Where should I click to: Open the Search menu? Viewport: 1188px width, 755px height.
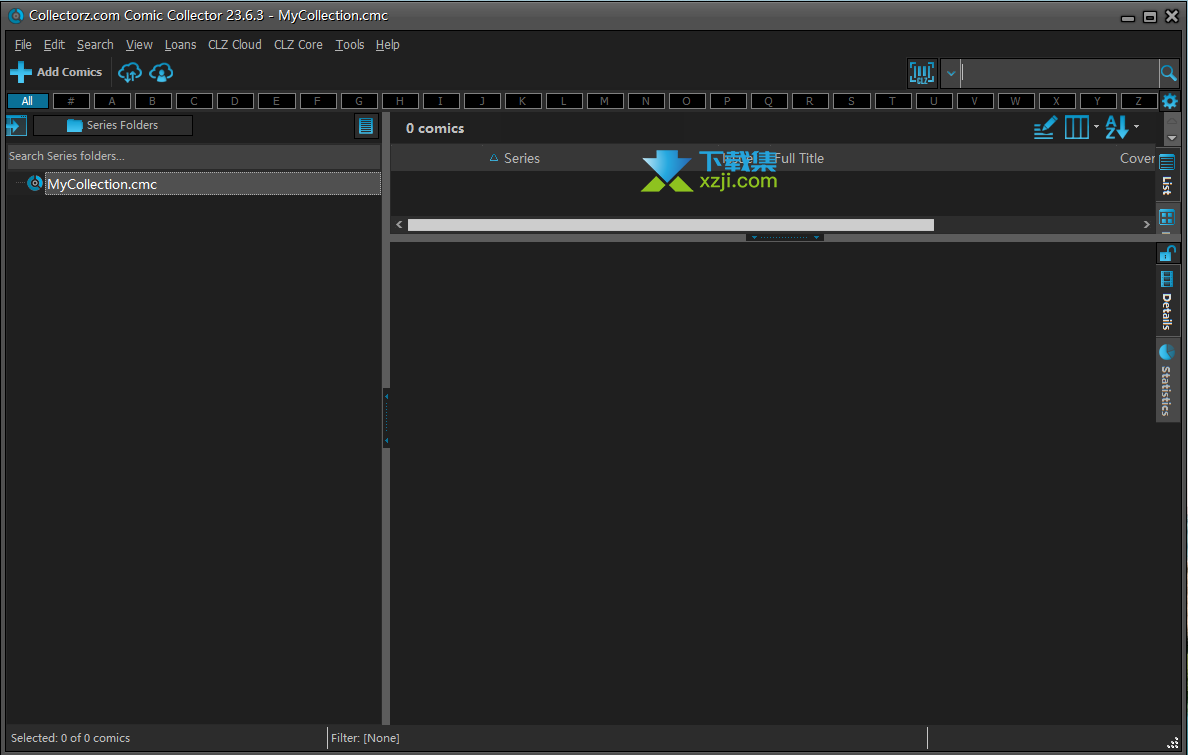click(x=95, y=45)
